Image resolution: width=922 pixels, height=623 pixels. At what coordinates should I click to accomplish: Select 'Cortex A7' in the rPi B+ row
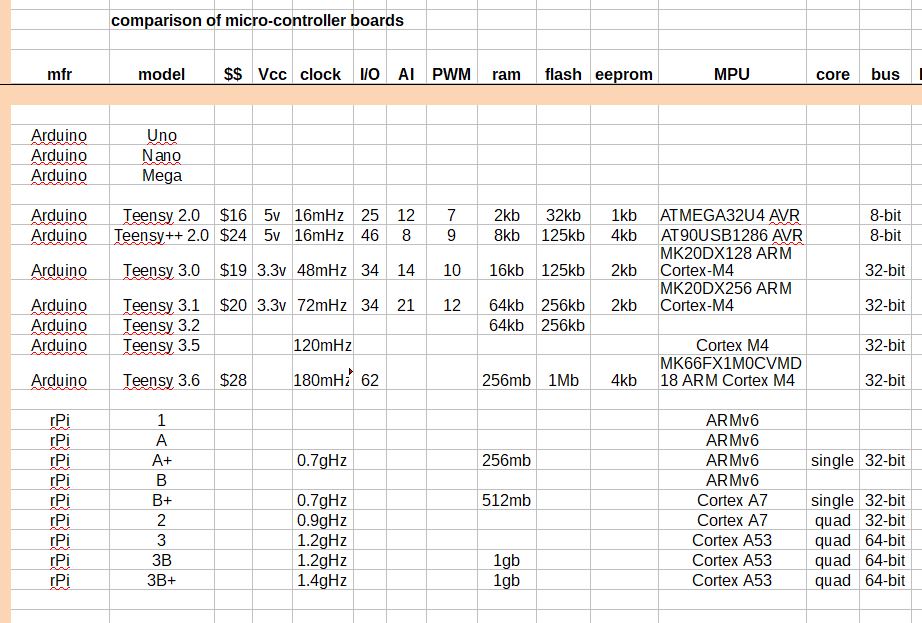(x=732, y=501)
